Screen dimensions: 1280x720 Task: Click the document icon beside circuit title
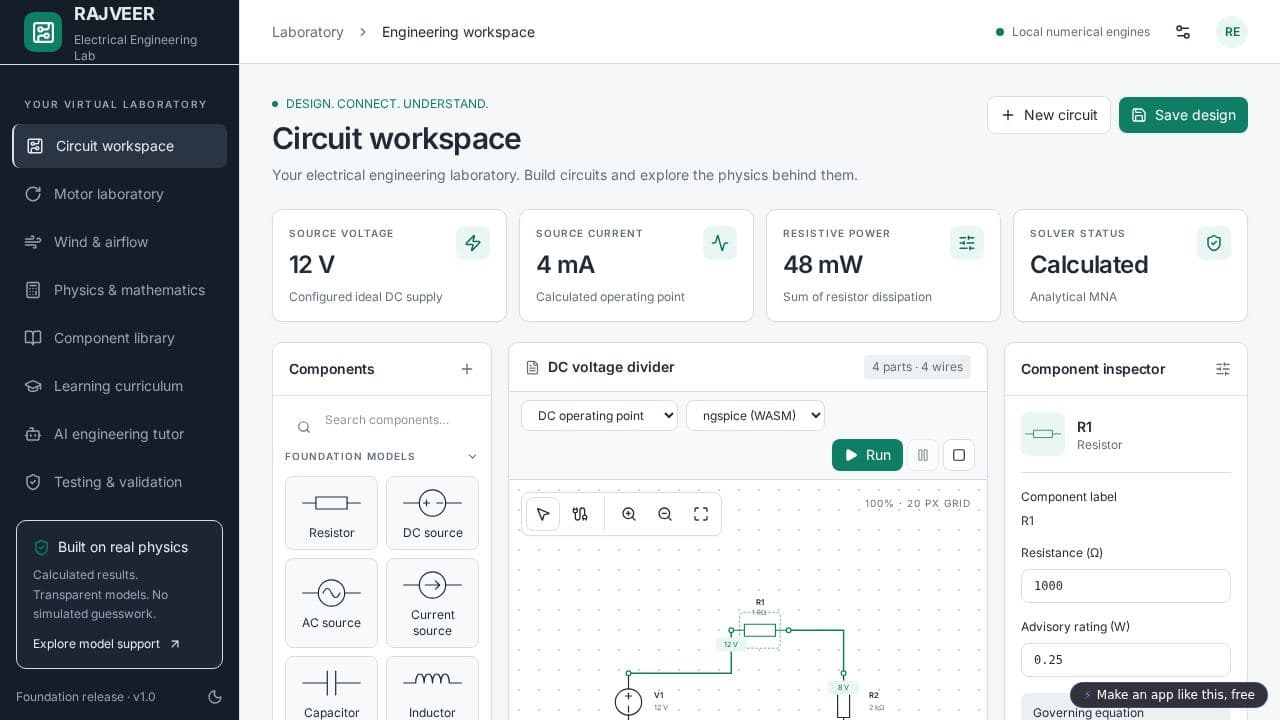coord(532,368)
